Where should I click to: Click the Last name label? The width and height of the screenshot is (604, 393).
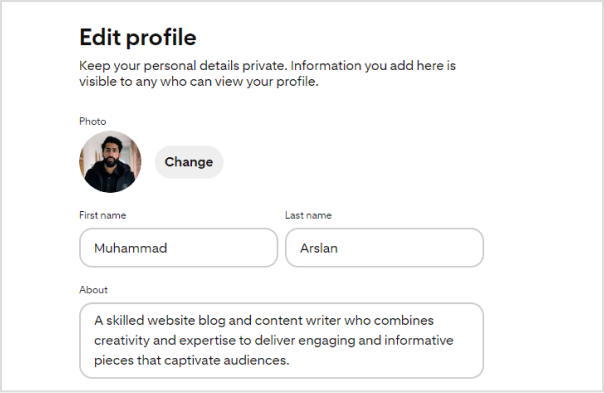click(x=308, y=215)
